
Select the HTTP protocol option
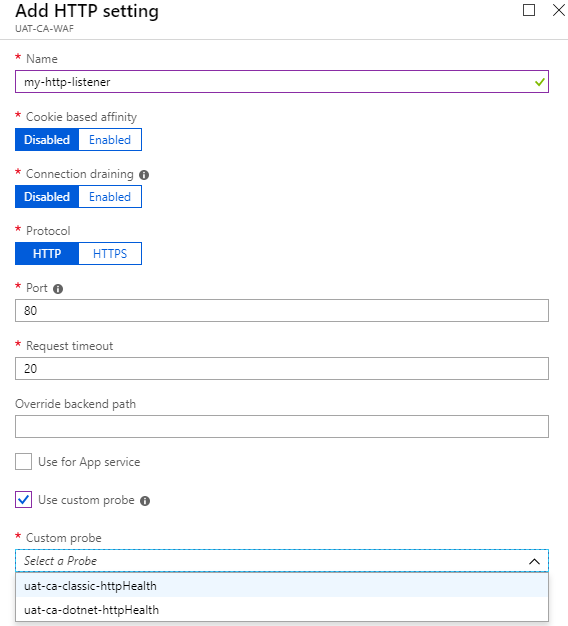pyautogui.click(x=47, y=254)
